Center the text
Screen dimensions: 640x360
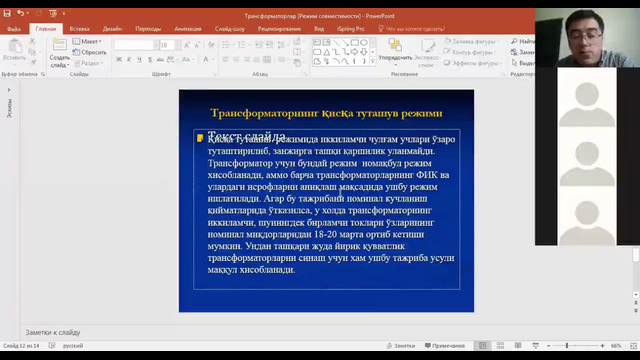(236, 60)
